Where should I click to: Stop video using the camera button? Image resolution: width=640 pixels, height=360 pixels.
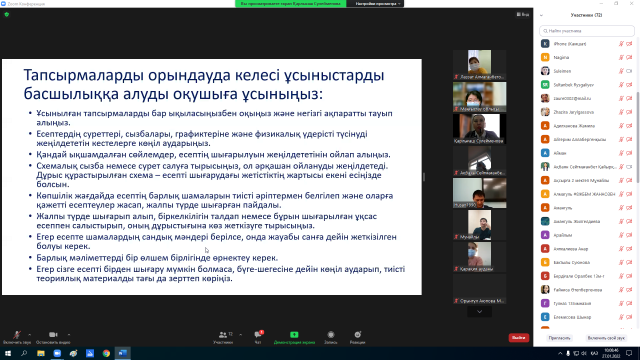tap(53, 337)
